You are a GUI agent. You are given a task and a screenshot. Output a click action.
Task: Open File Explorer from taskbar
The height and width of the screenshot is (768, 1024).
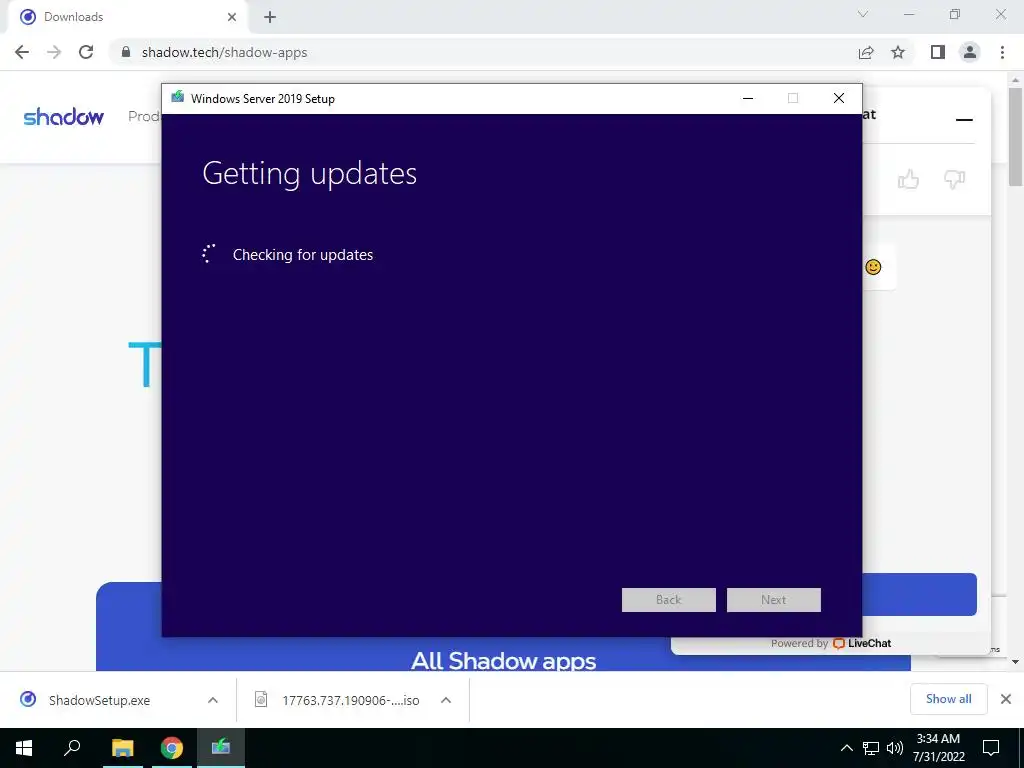[122, 748]
